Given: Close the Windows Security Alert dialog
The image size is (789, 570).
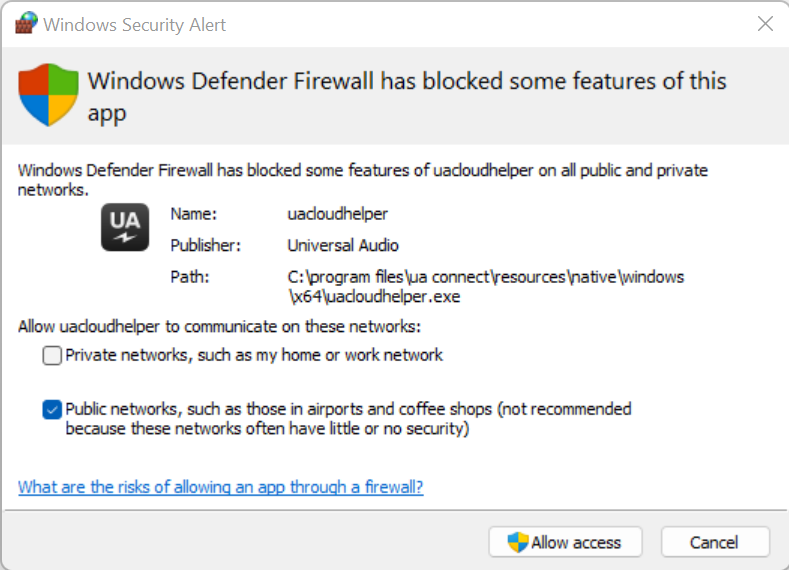Looking at the screenshot, I should click(x=765, y=24).
